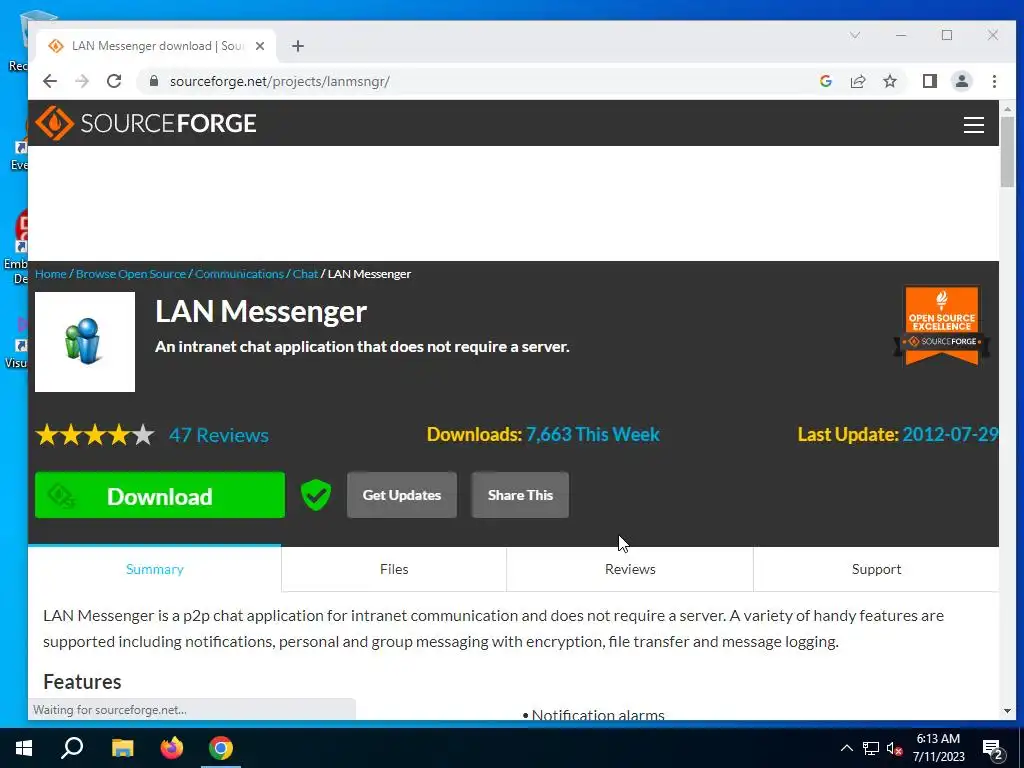Click the SourceForge logo

146,123
